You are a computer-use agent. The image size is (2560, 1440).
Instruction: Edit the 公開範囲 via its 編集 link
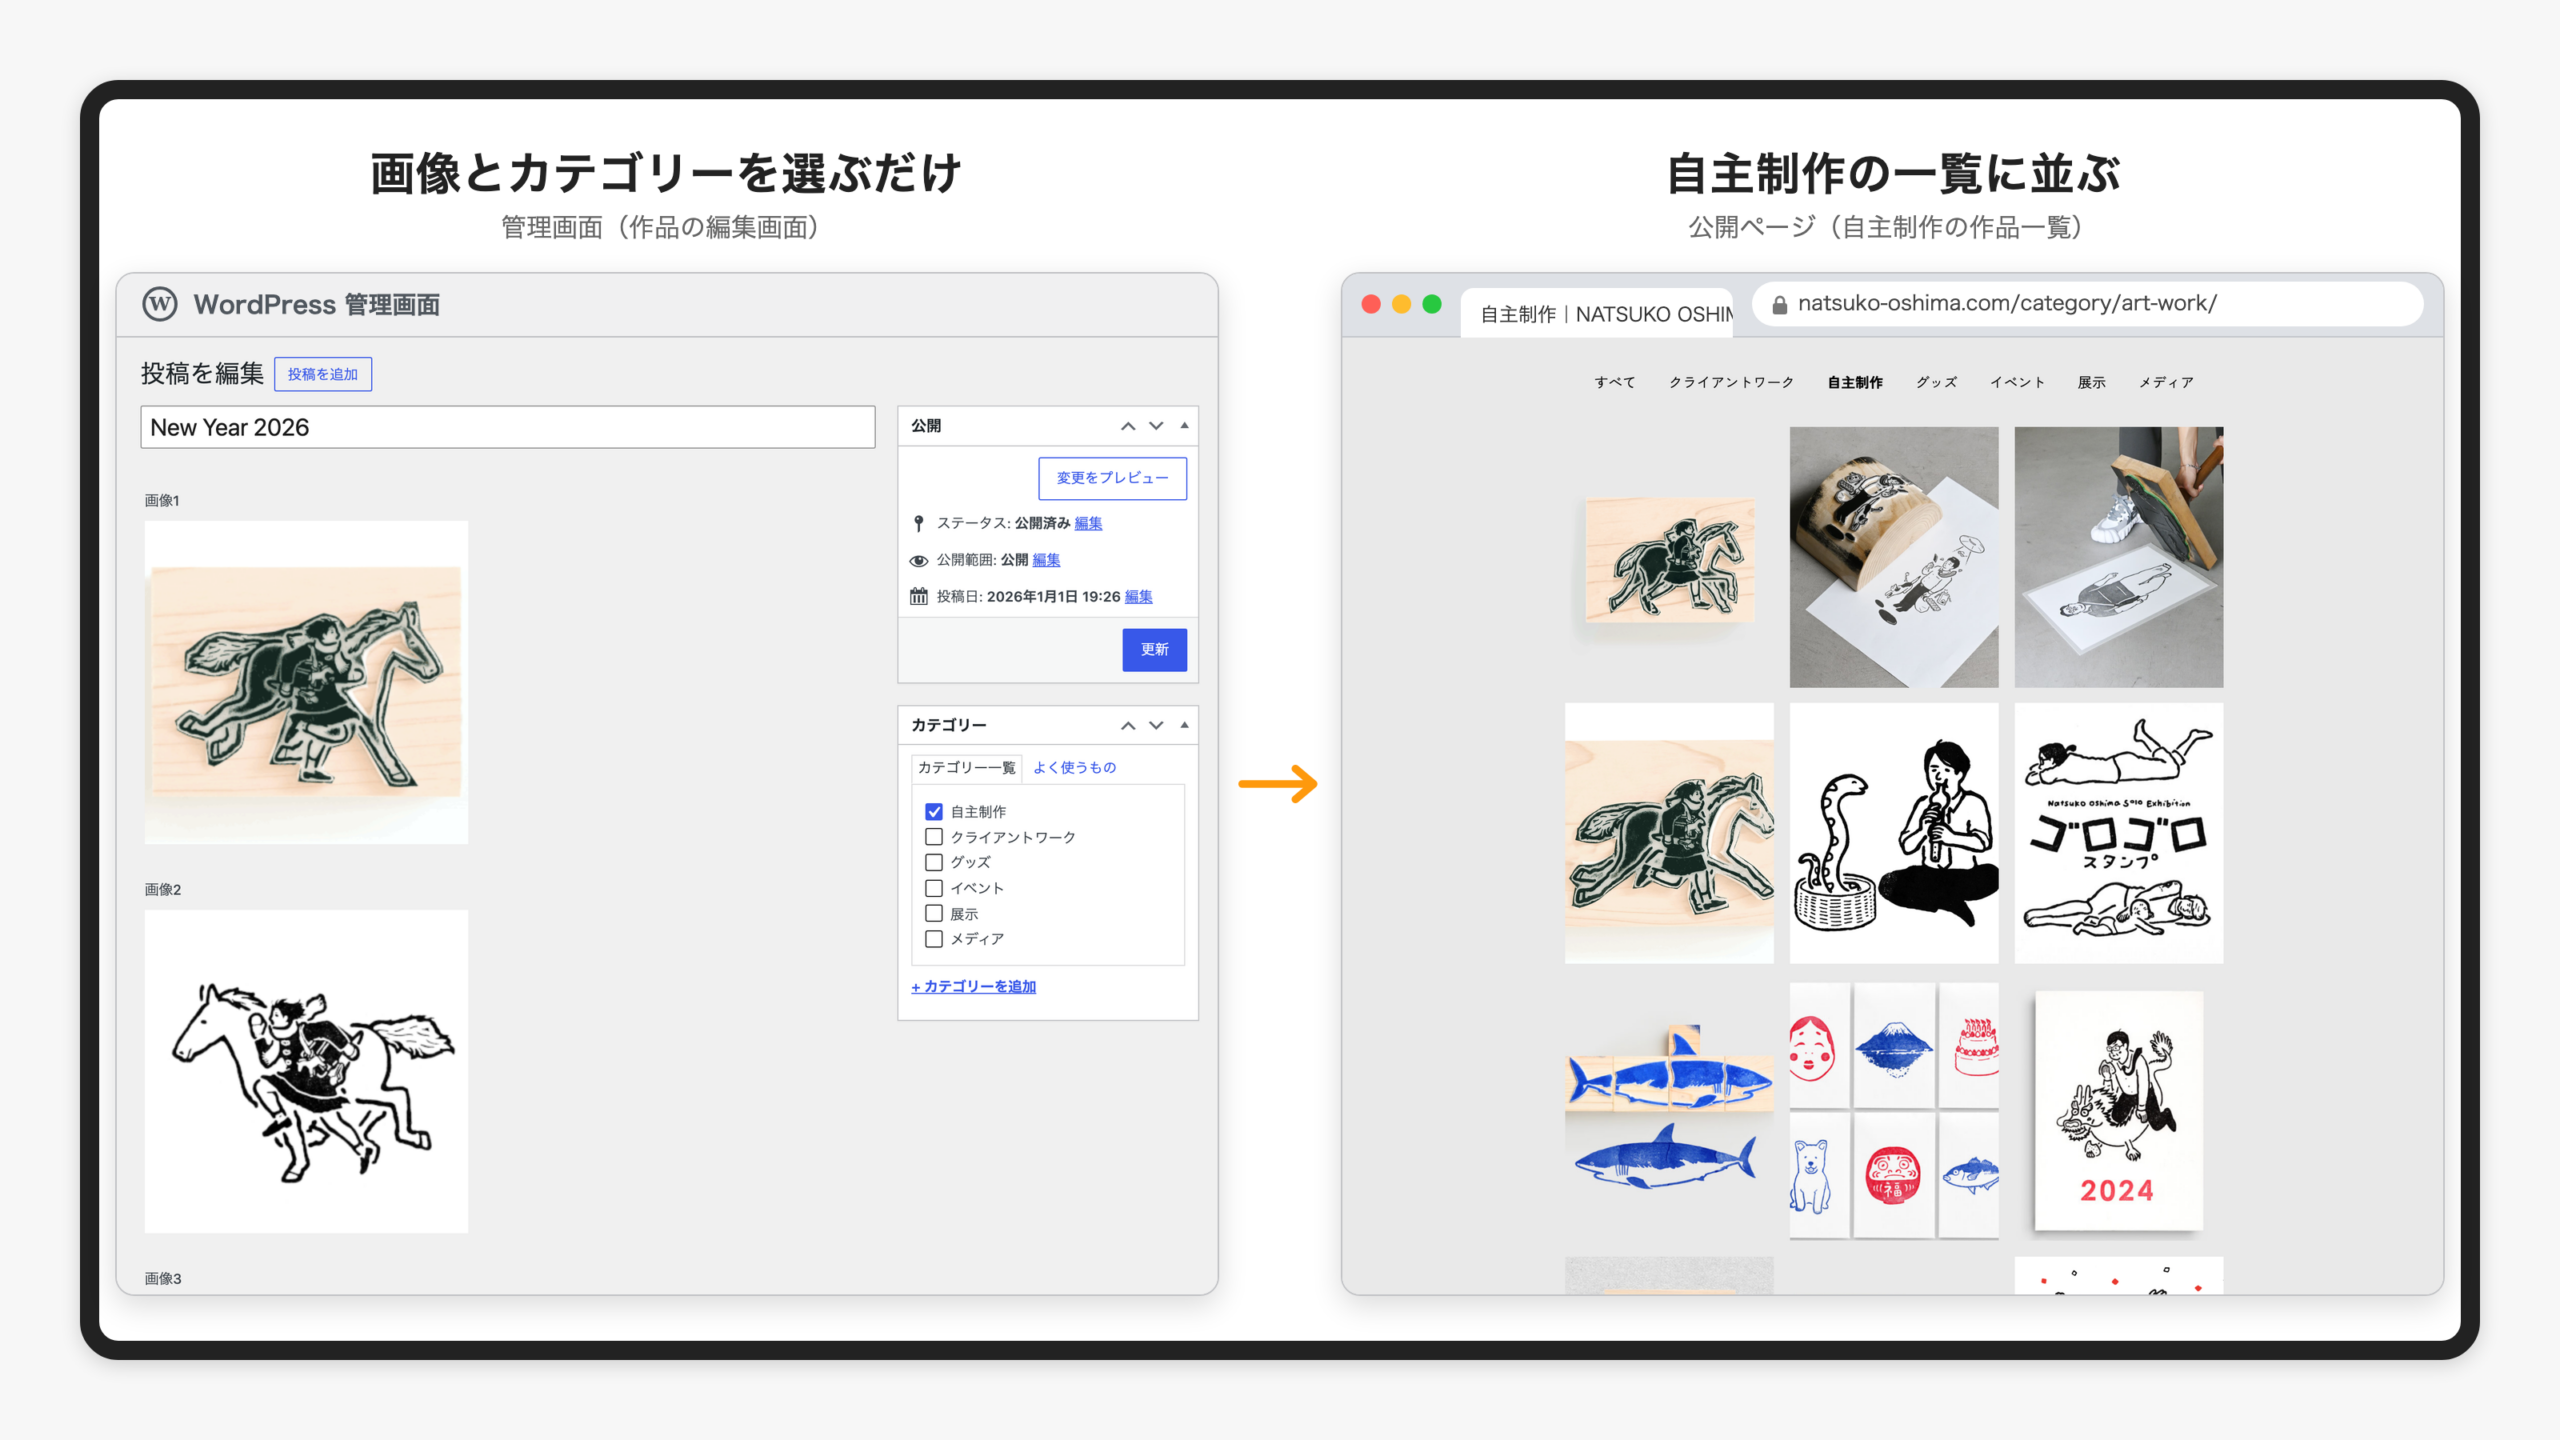pyautogui.click(x=1046, y=560)
